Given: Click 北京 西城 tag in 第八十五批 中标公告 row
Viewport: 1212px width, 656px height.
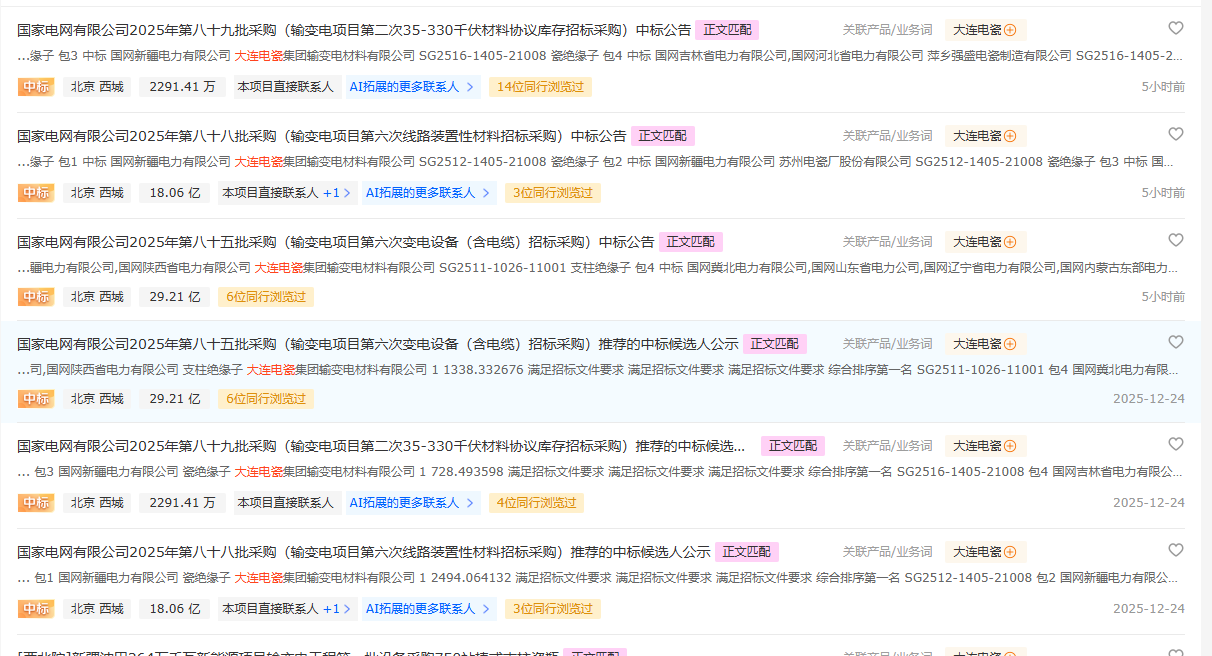Looking at the screenshot, I should (97, 297).
